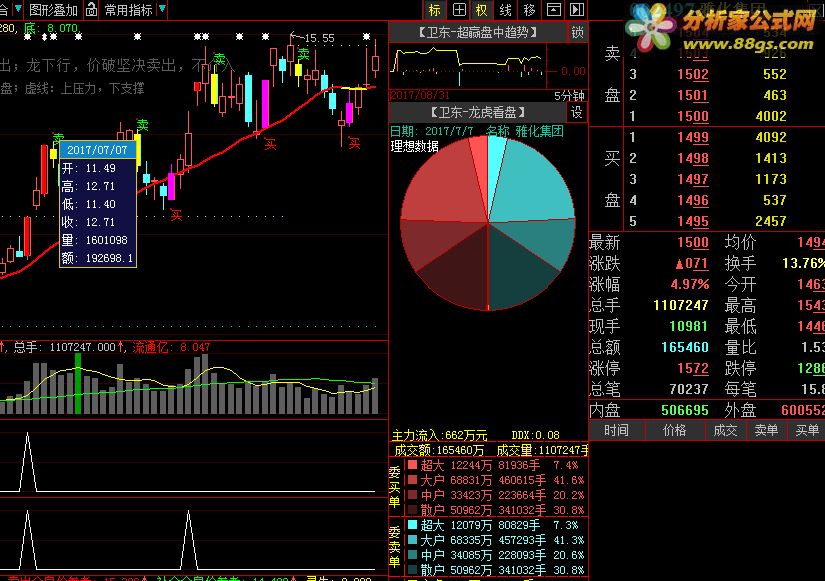Viewport: 825px width, 581px height.
Task: Toggle the 权 rights-adjustment icon
Action: click(481, 9)
